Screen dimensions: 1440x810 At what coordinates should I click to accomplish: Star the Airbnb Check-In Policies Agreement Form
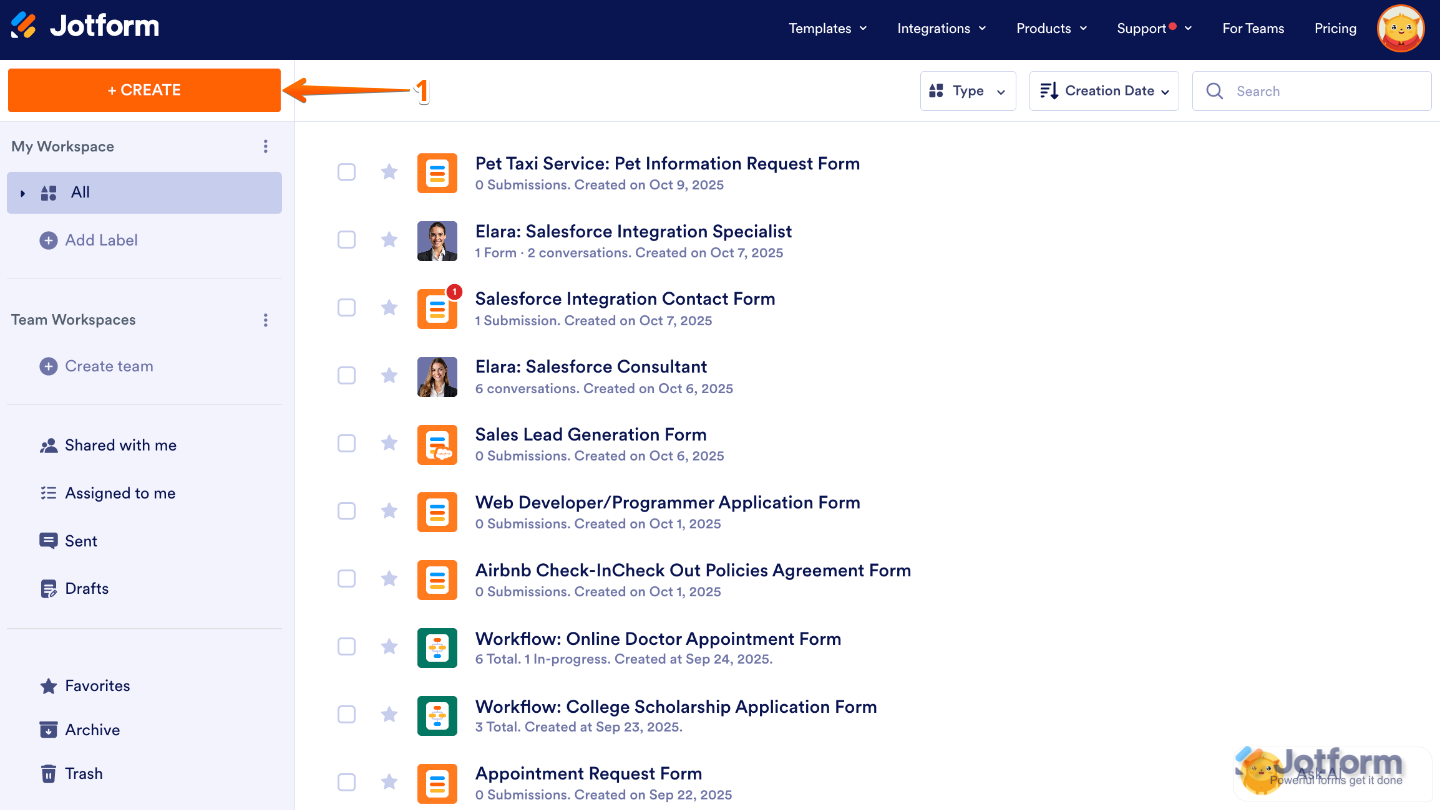pos(389,579)
